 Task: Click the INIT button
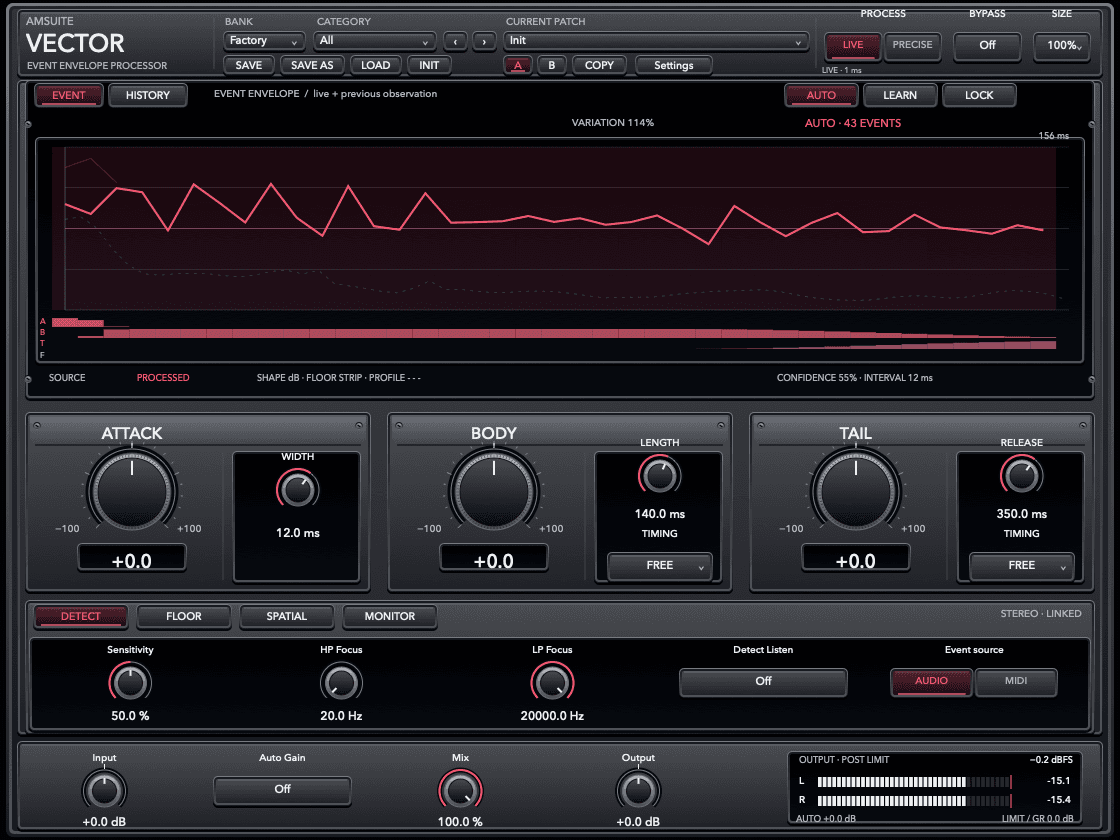[429, 66]
